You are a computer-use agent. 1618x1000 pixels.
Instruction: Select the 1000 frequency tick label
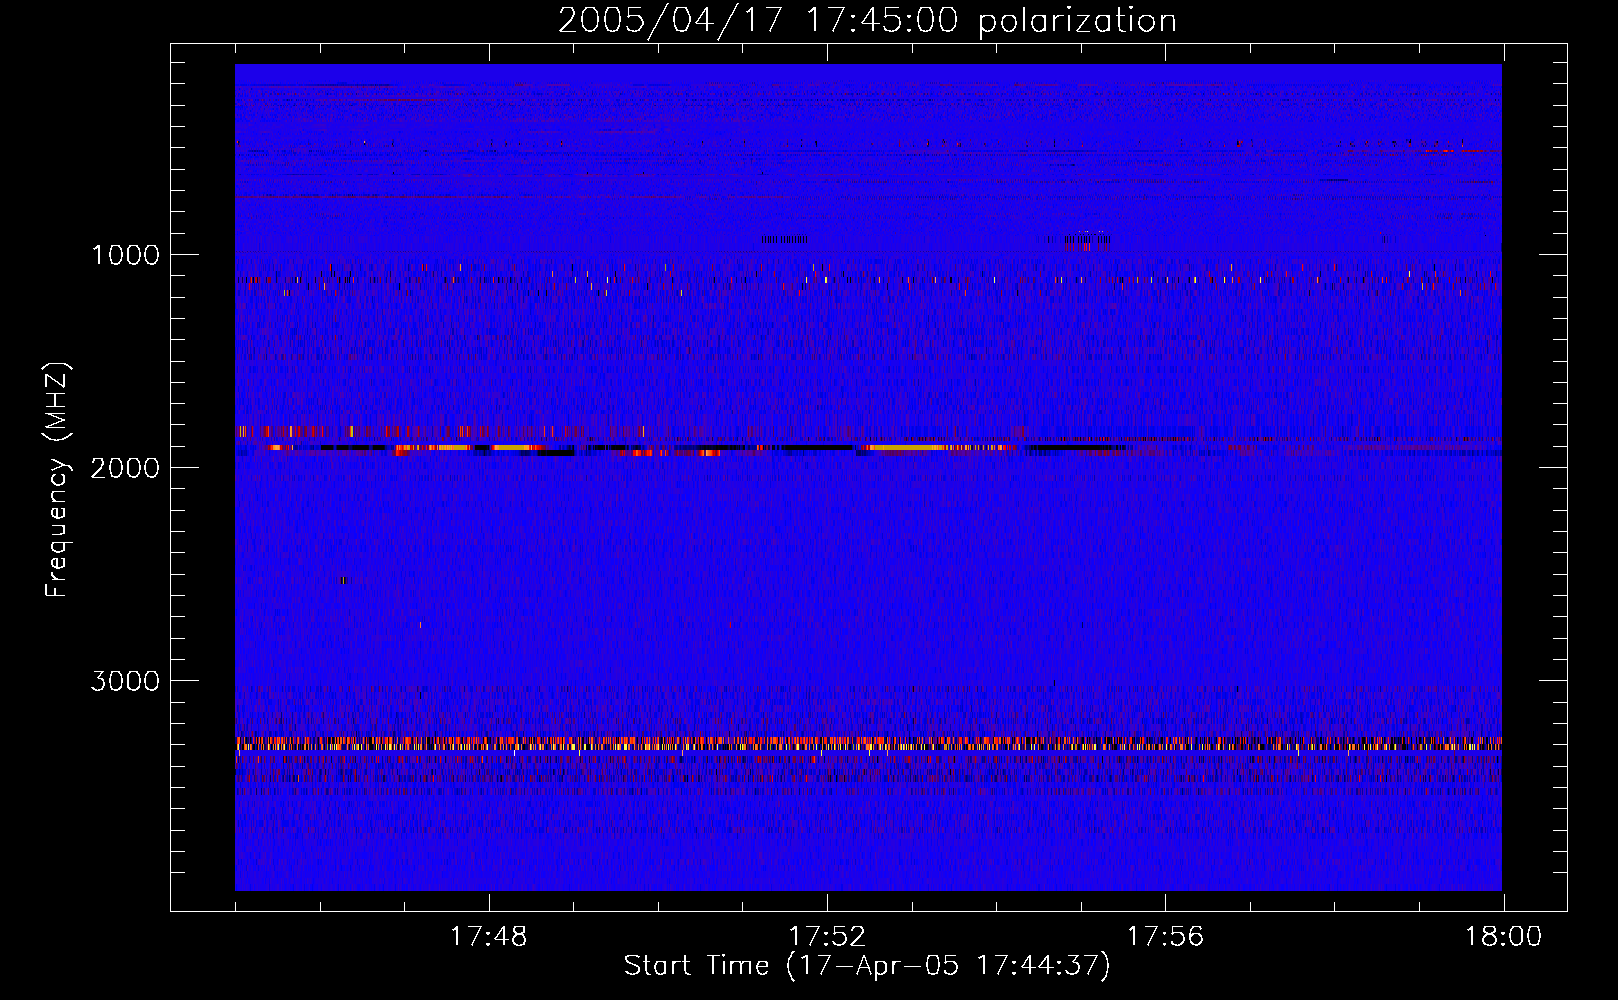[125, 255]
